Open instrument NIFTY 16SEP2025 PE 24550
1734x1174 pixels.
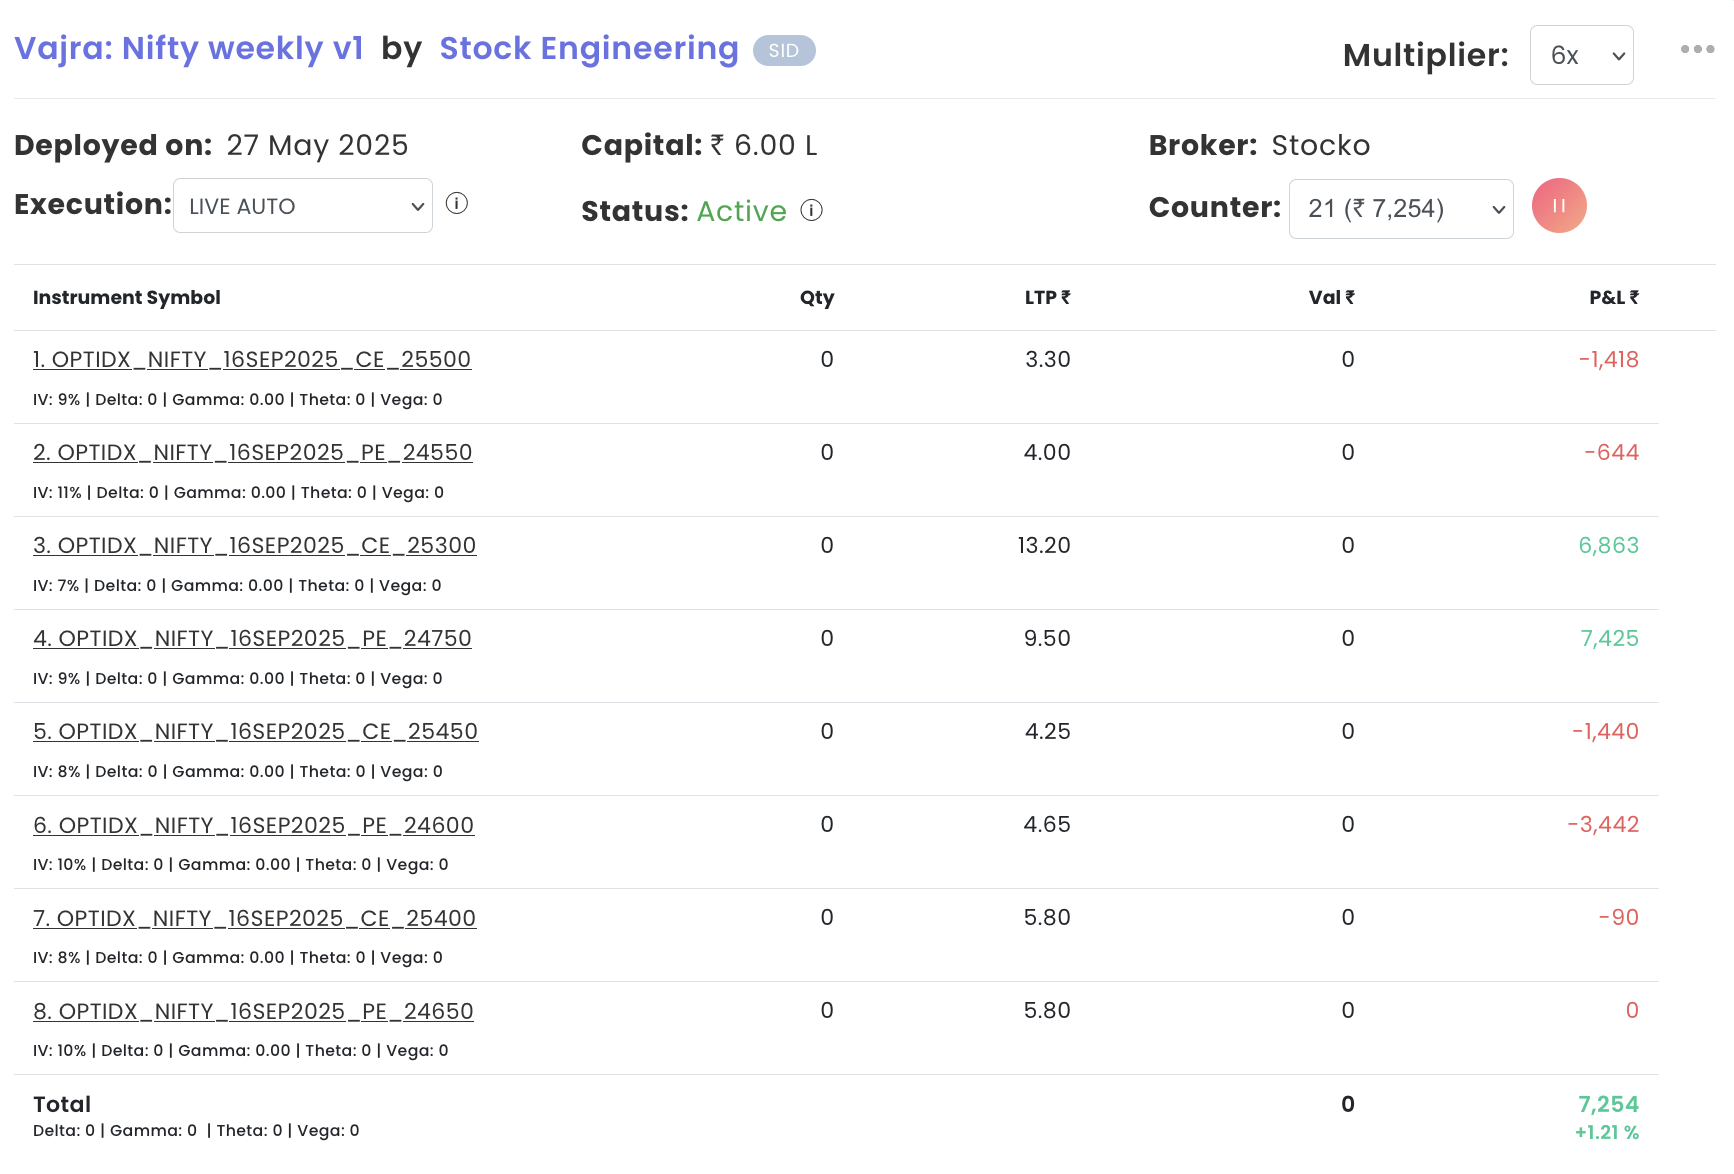[x=252, y=453]
